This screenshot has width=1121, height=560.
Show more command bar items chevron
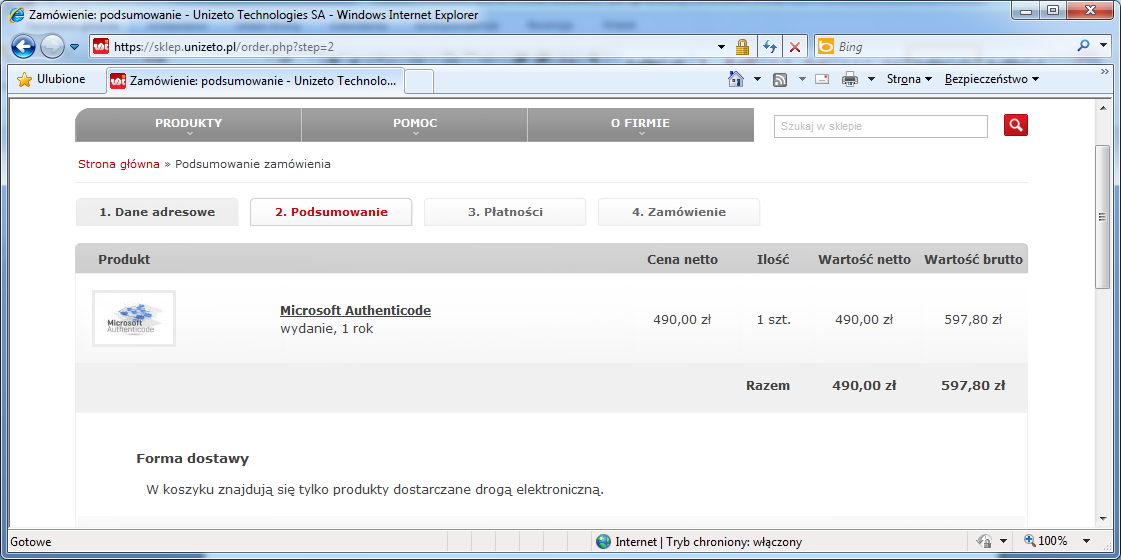[1105, 72]
